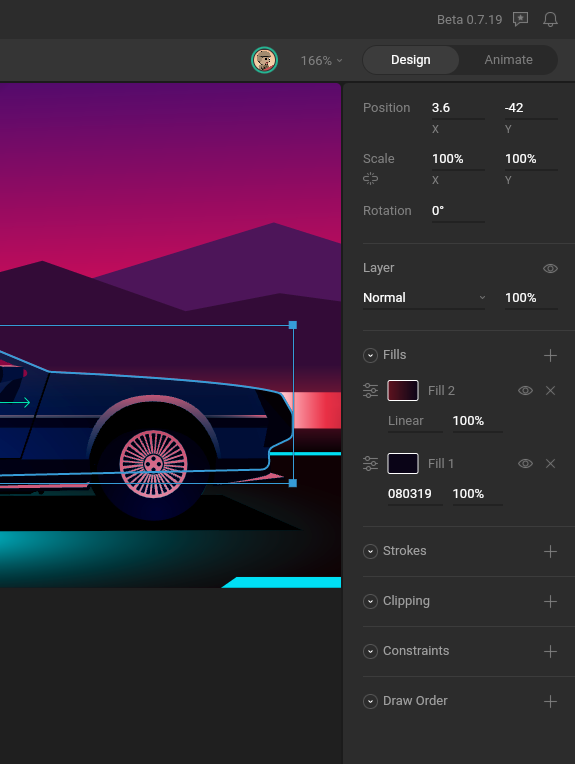Viewport: 575px width, 764px height.
Task: Add a new stroke with plus icon
Action: click(550, 551)
